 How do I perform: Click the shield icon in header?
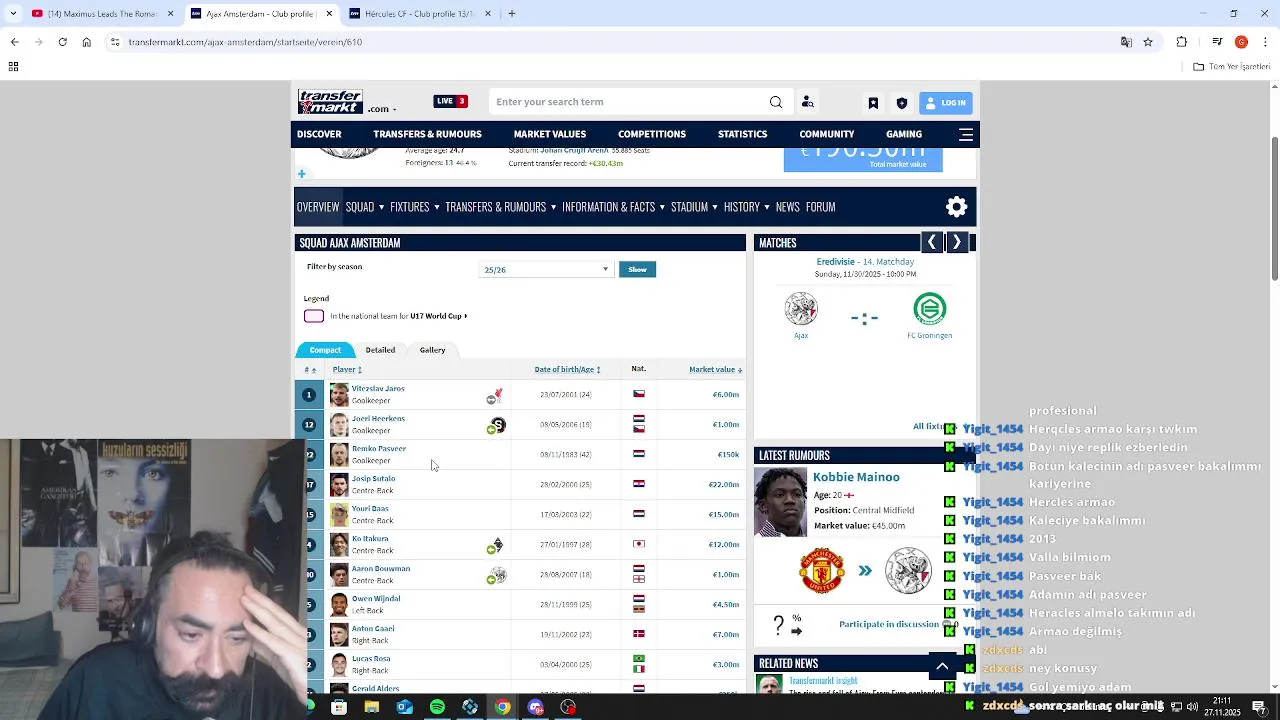(x=902, y=103)
